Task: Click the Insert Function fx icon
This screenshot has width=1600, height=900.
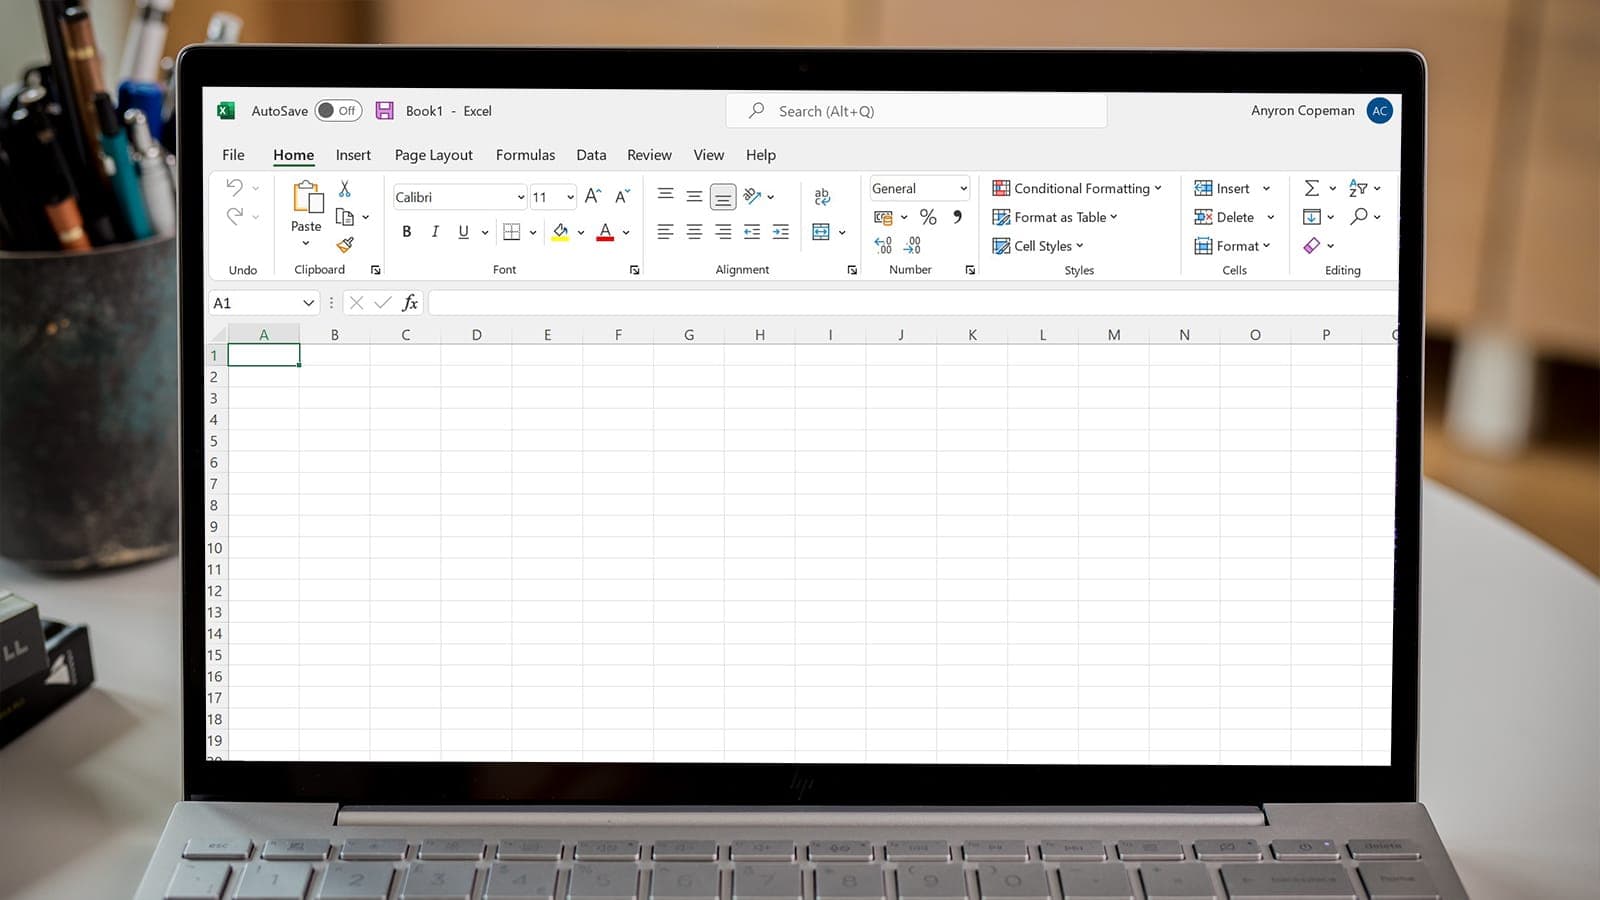Action: (410, 303)
